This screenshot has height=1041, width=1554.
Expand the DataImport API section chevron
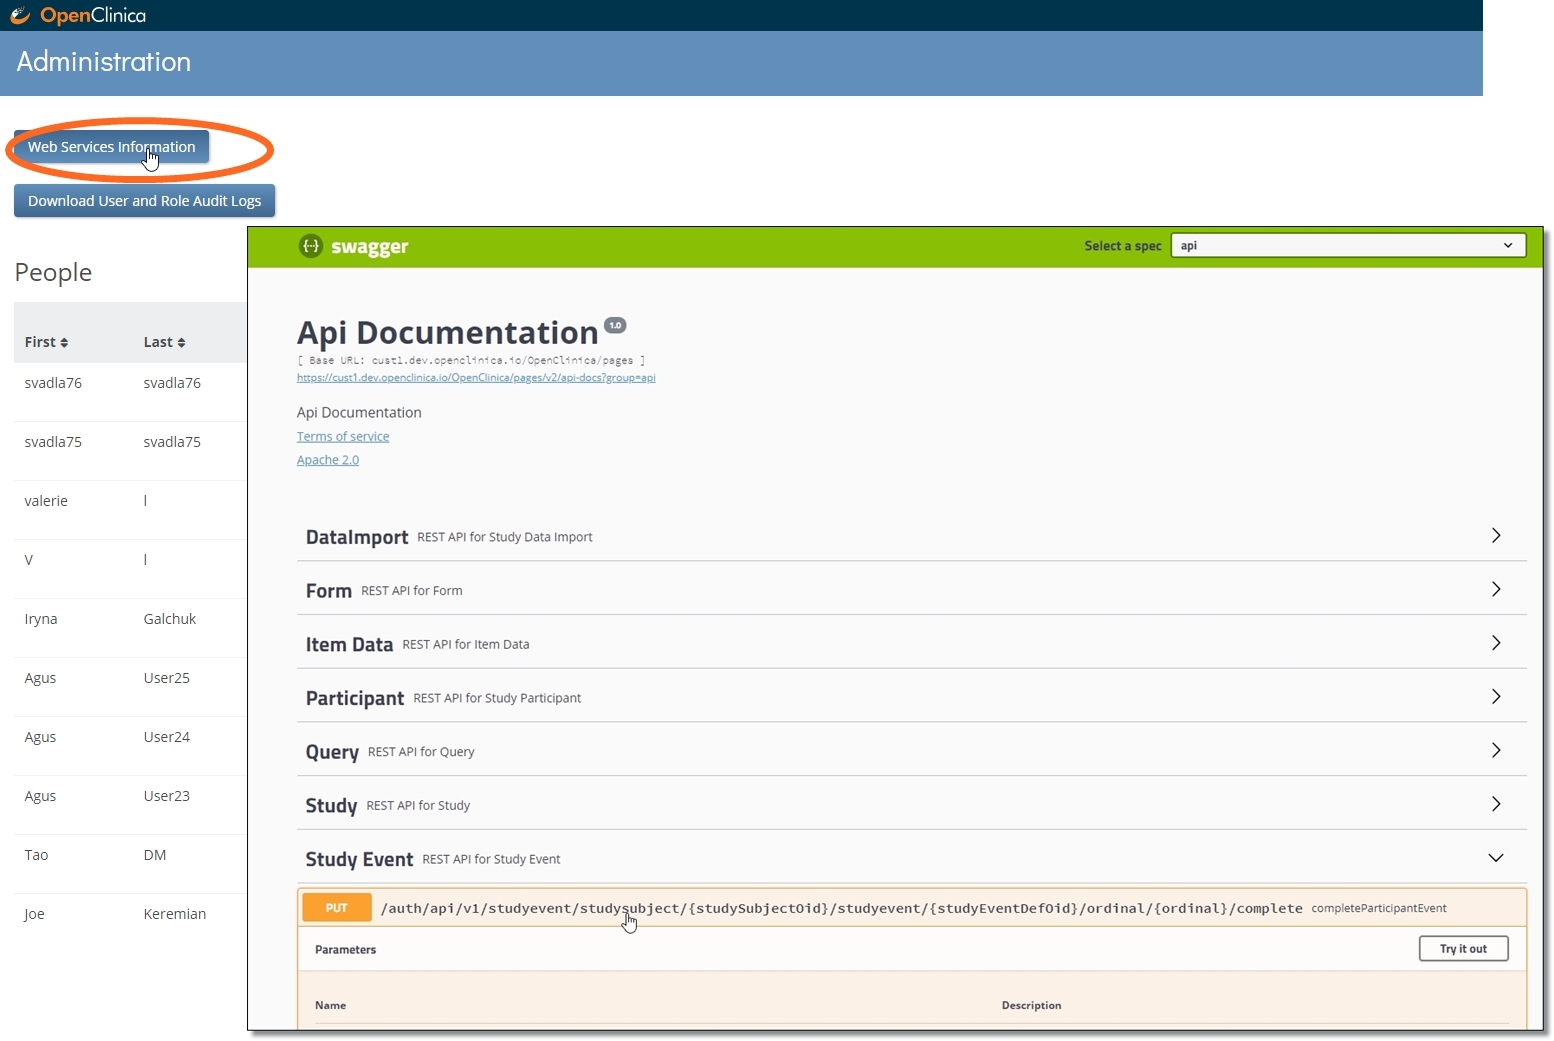click(x=1496, y=536)
